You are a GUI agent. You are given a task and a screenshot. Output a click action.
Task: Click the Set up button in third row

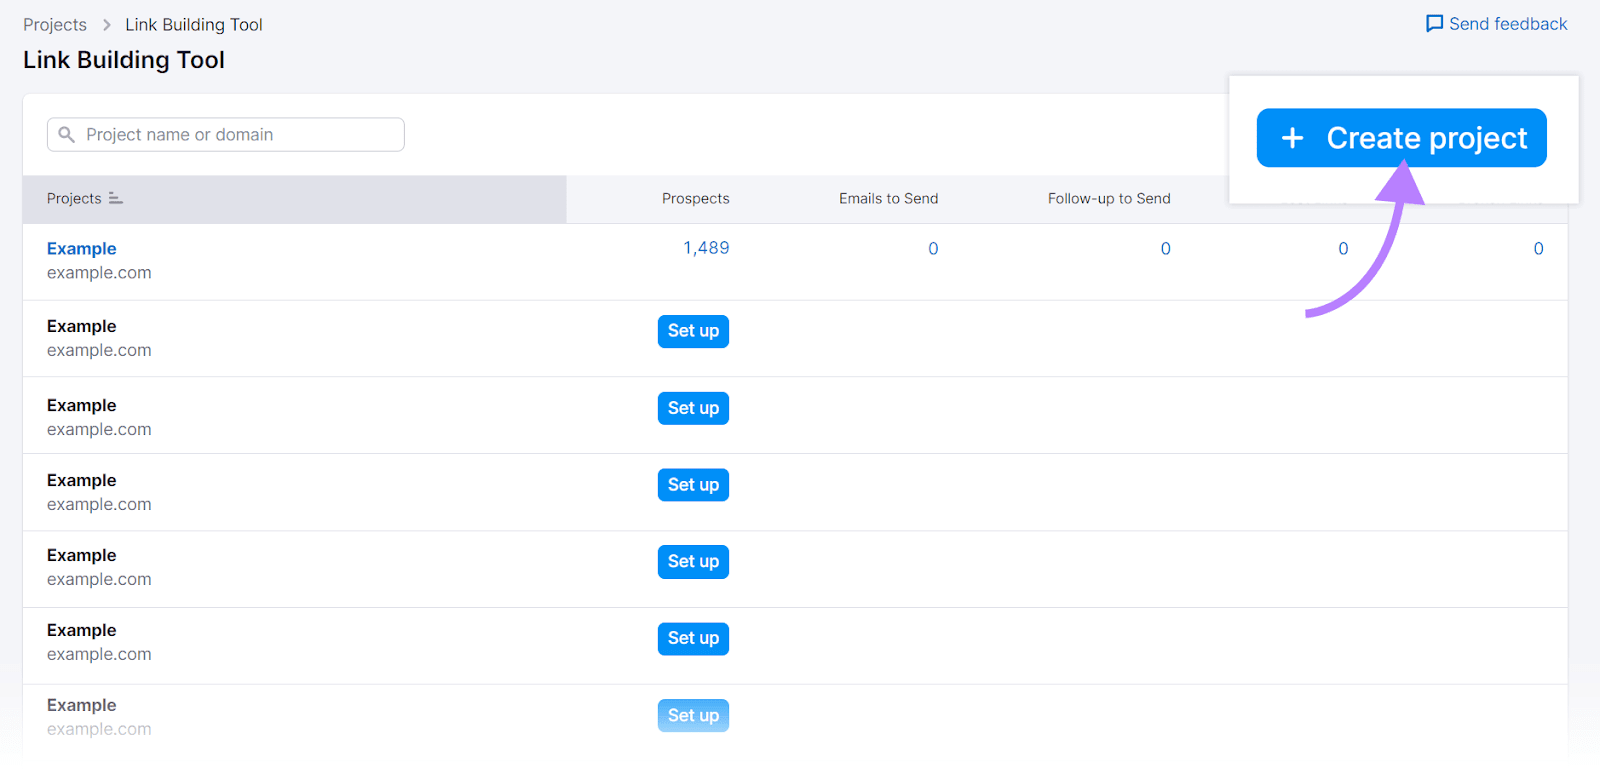693,408
